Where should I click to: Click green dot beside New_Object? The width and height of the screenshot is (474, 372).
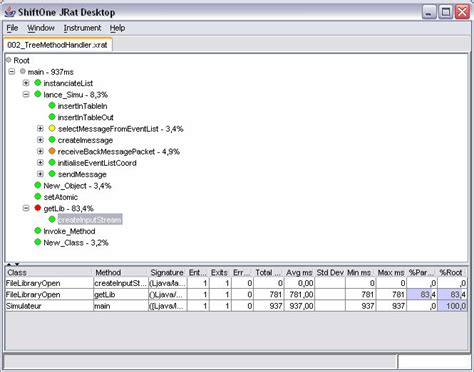click(x=38, y=185)
